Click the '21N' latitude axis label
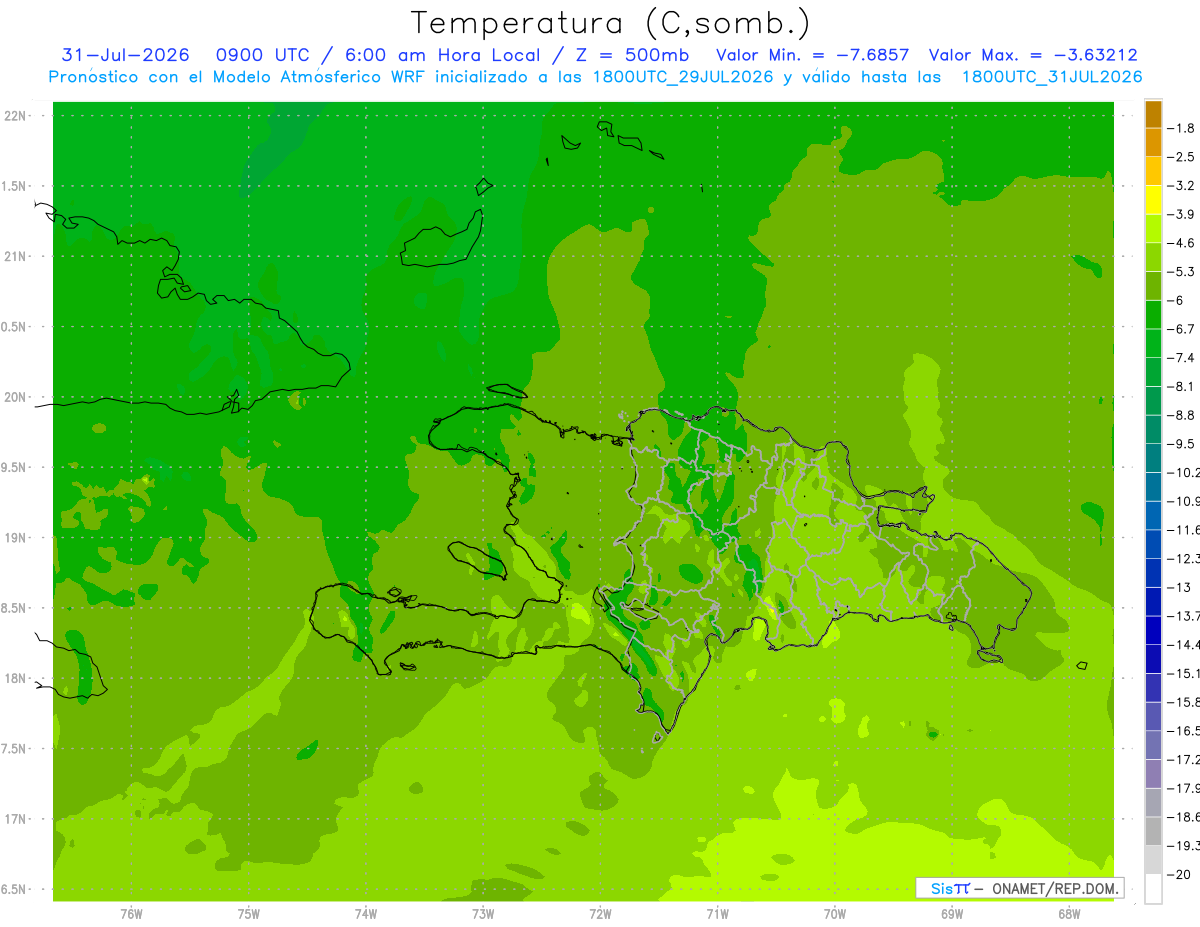Screen dimensions: 1200x927 click(15, 257)
